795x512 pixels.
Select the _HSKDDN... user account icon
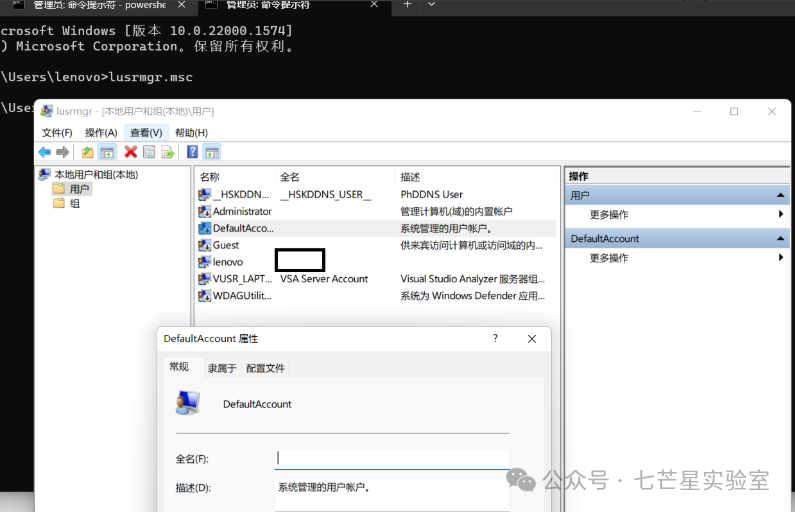[204, 194]
